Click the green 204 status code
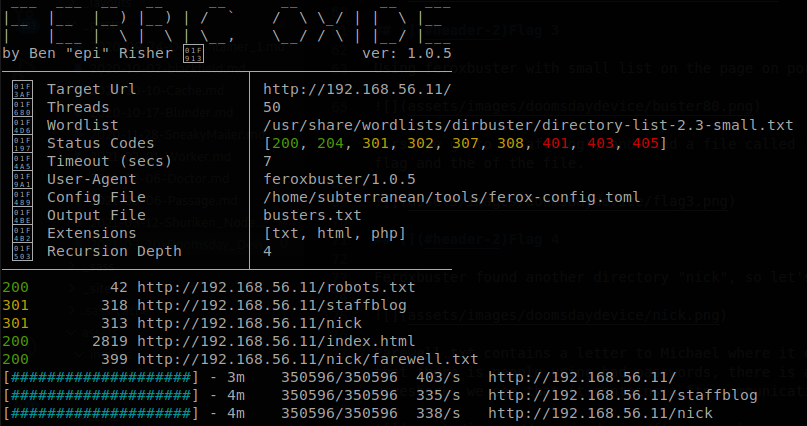 tap(330, 144)
